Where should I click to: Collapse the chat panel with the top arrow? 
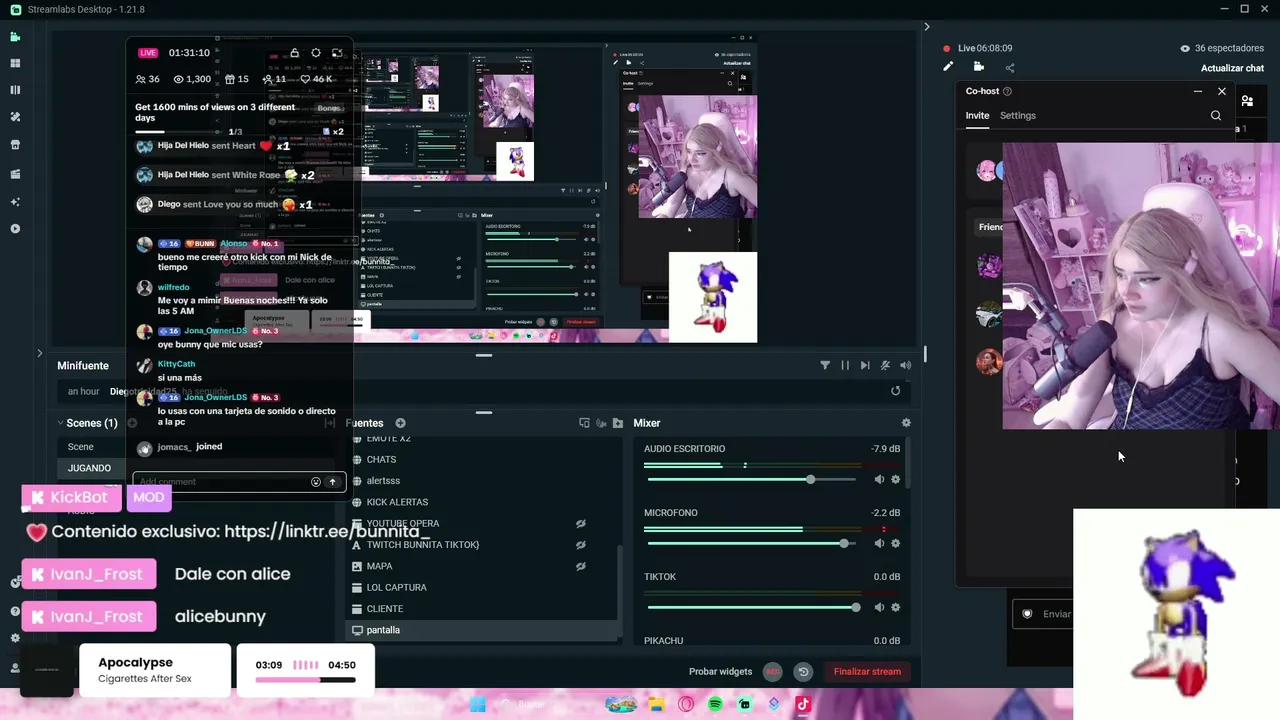[926, 27]
